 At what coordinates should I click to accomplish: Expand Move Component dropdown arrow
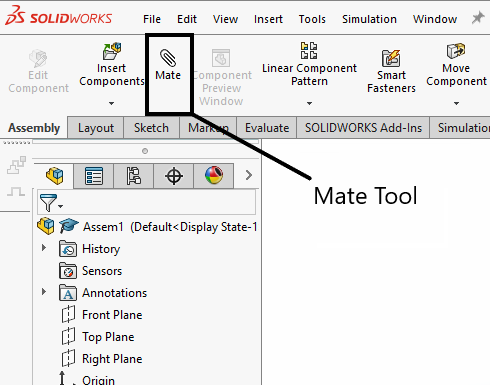(x=456, y=103)
